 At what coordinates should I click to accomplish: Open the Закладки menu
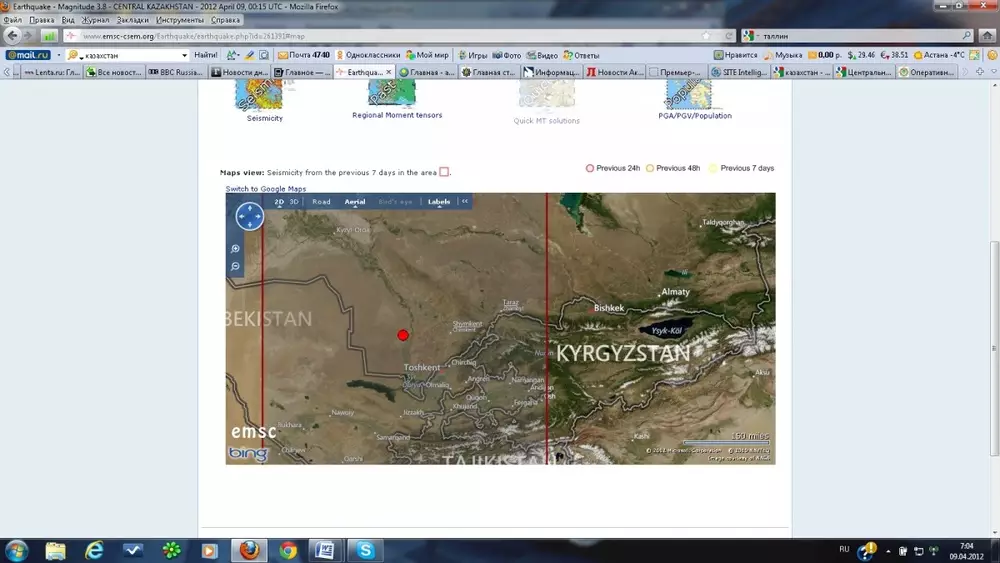click(134, 20)
